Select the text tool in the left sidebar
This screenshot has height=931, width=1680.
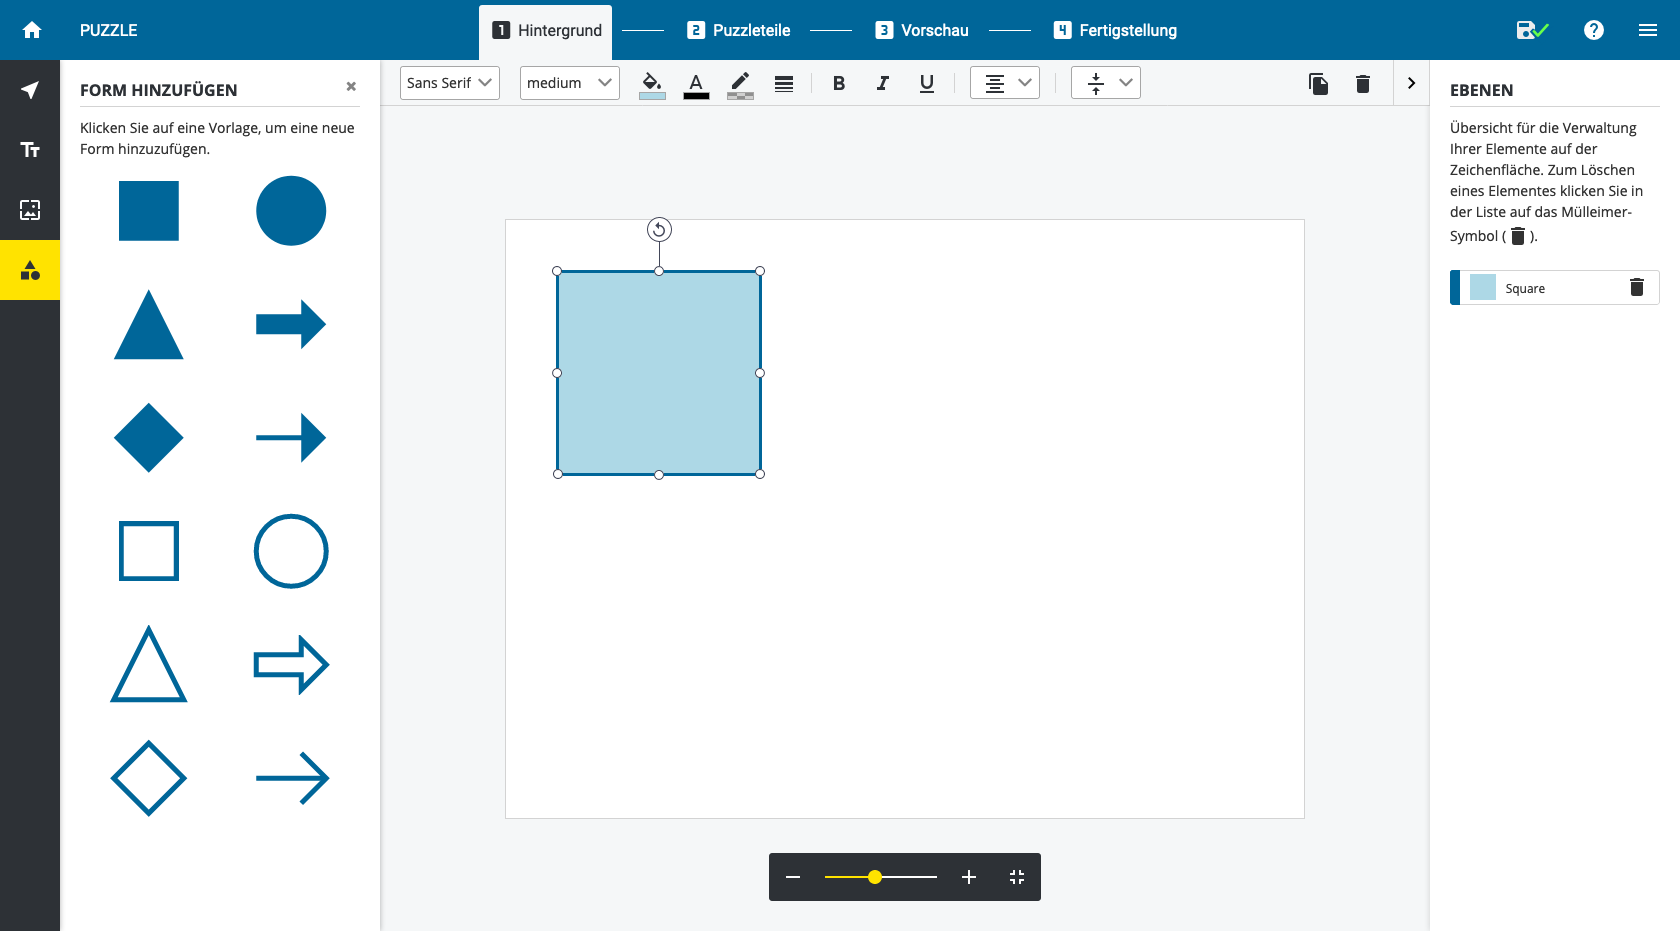tap(30, 150)
